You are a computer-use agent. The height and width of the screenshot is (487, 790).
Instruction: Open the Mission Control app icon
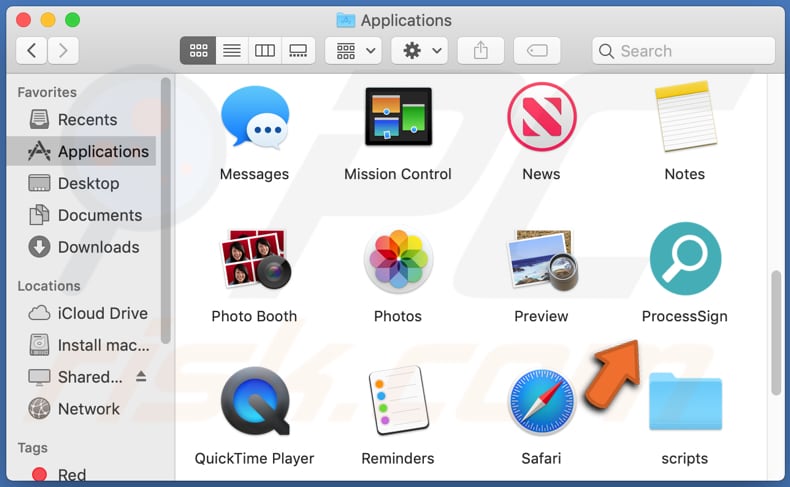(x=398, y=116)
